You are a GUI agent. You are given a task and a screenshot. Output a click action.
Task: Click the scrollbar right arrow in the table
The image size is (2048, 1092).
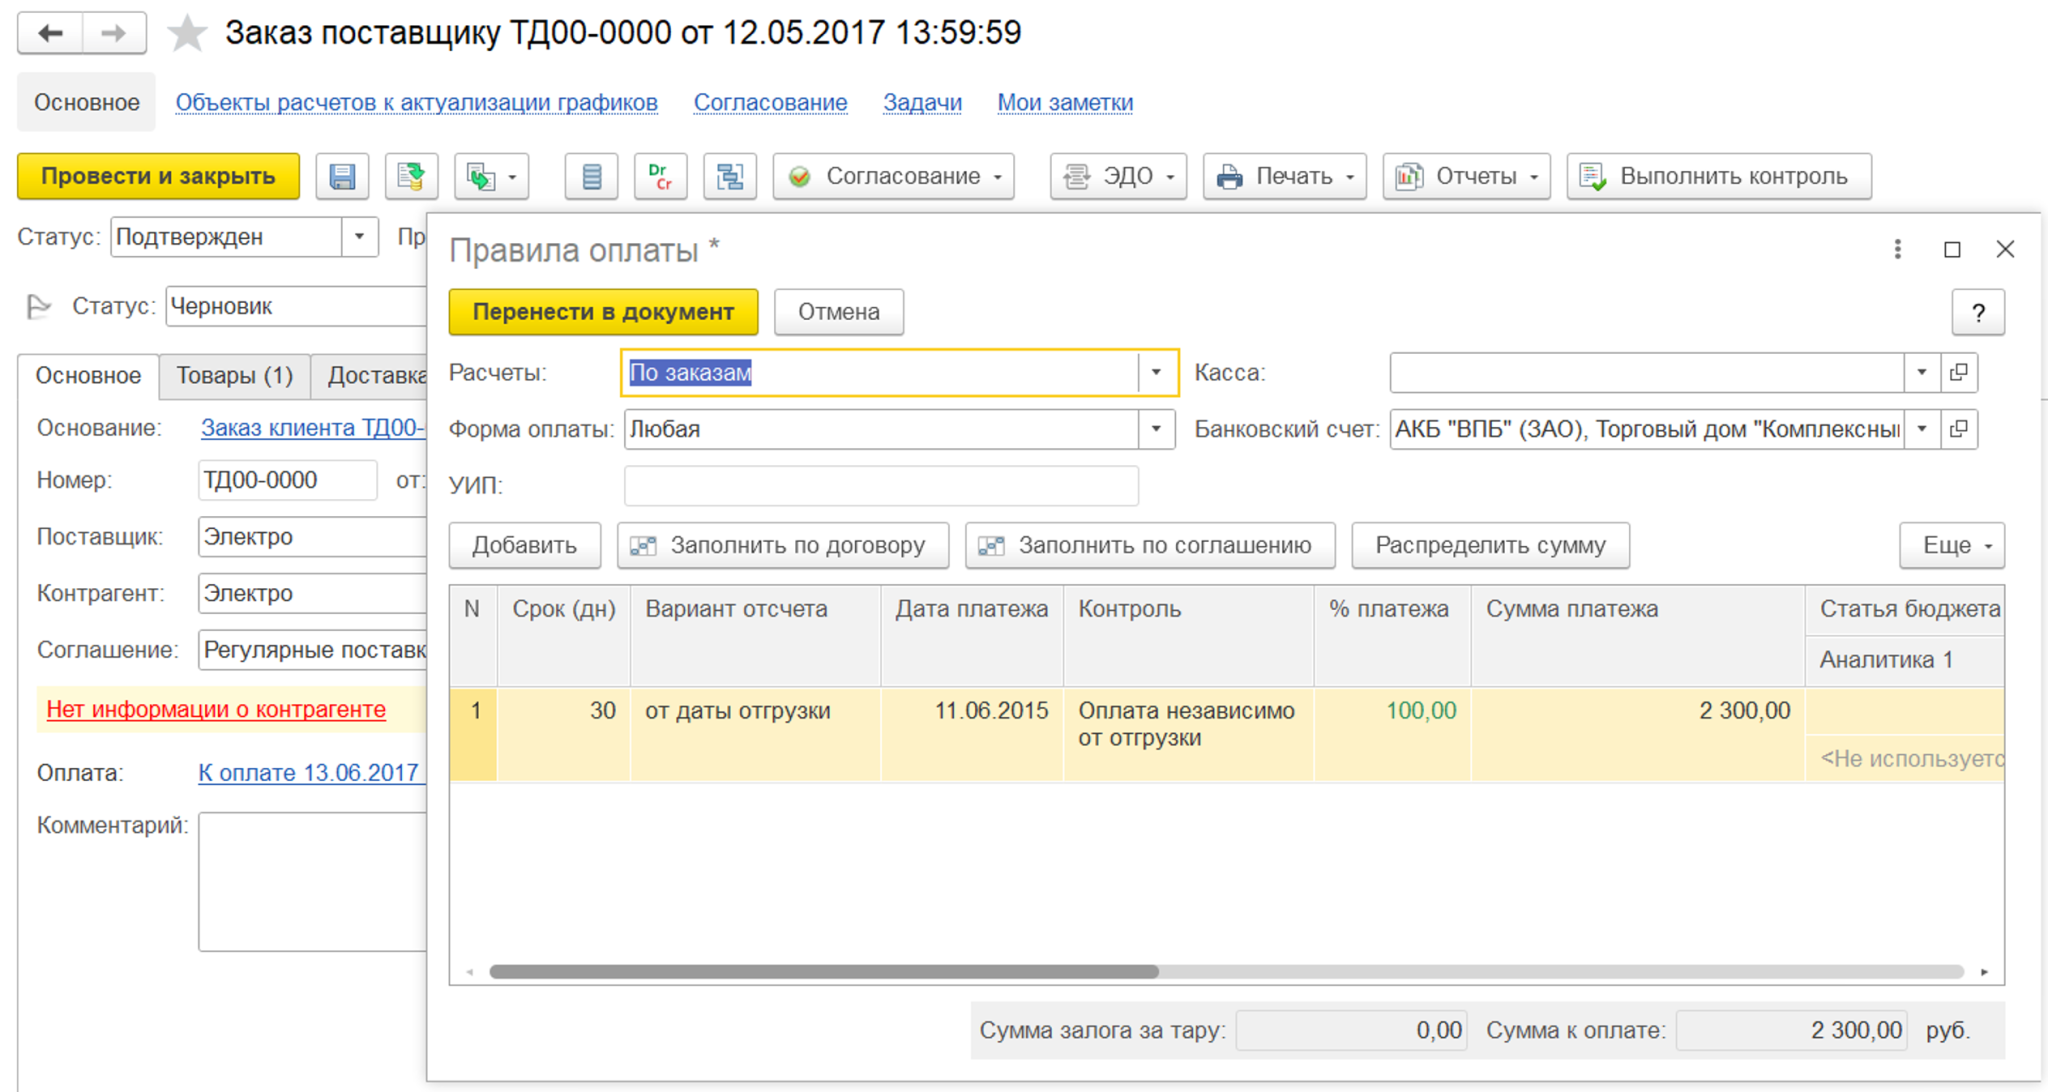1984,972
